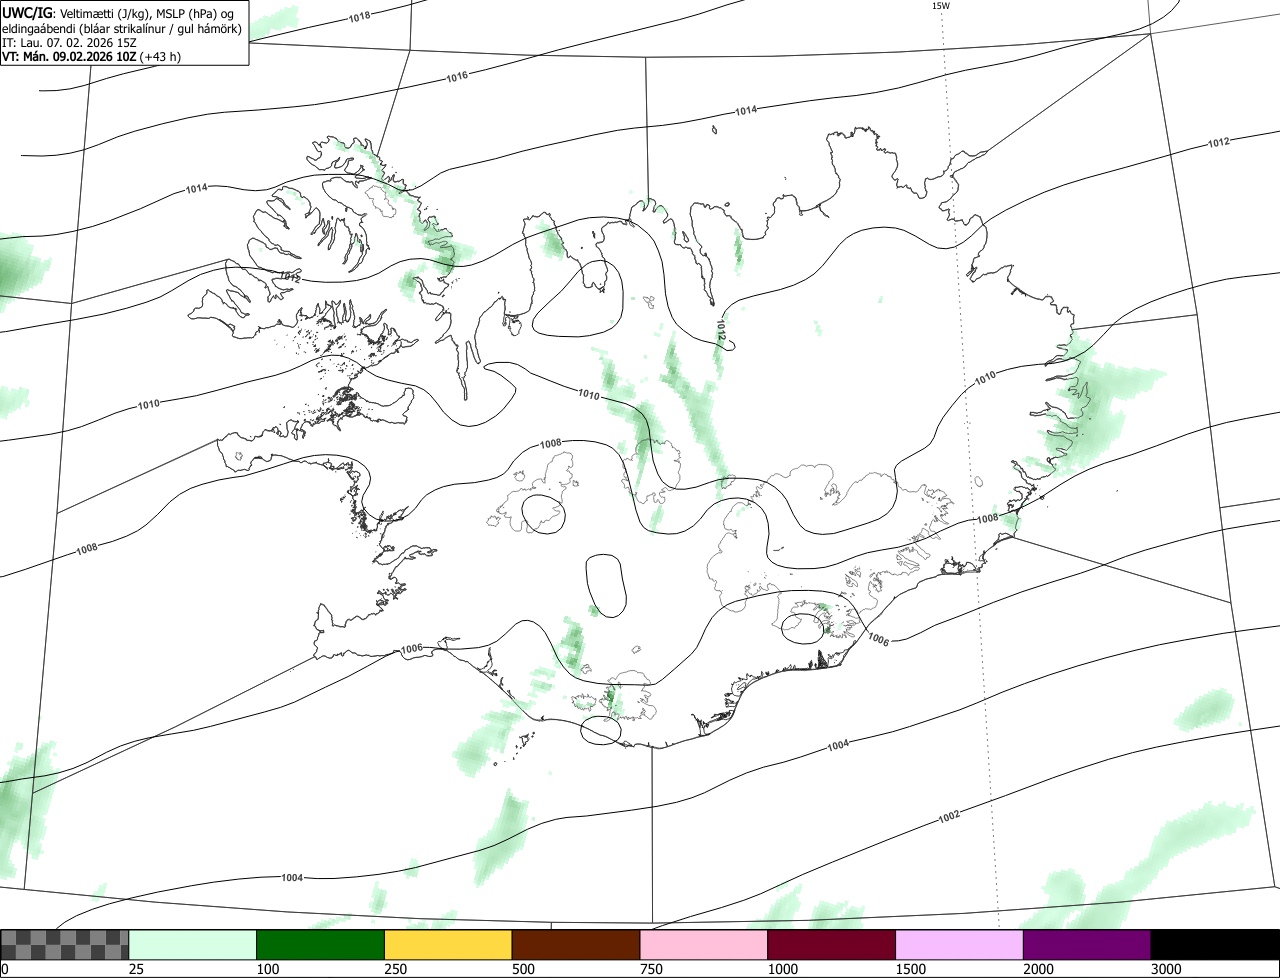
Task: Click the "1018" isobar label
Action: coord(360,16)
